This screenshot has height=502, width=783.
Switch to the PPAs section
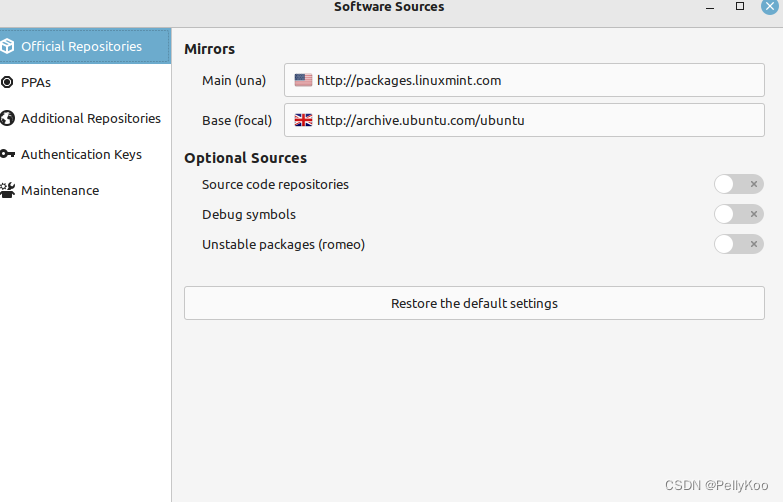point(85,82)
